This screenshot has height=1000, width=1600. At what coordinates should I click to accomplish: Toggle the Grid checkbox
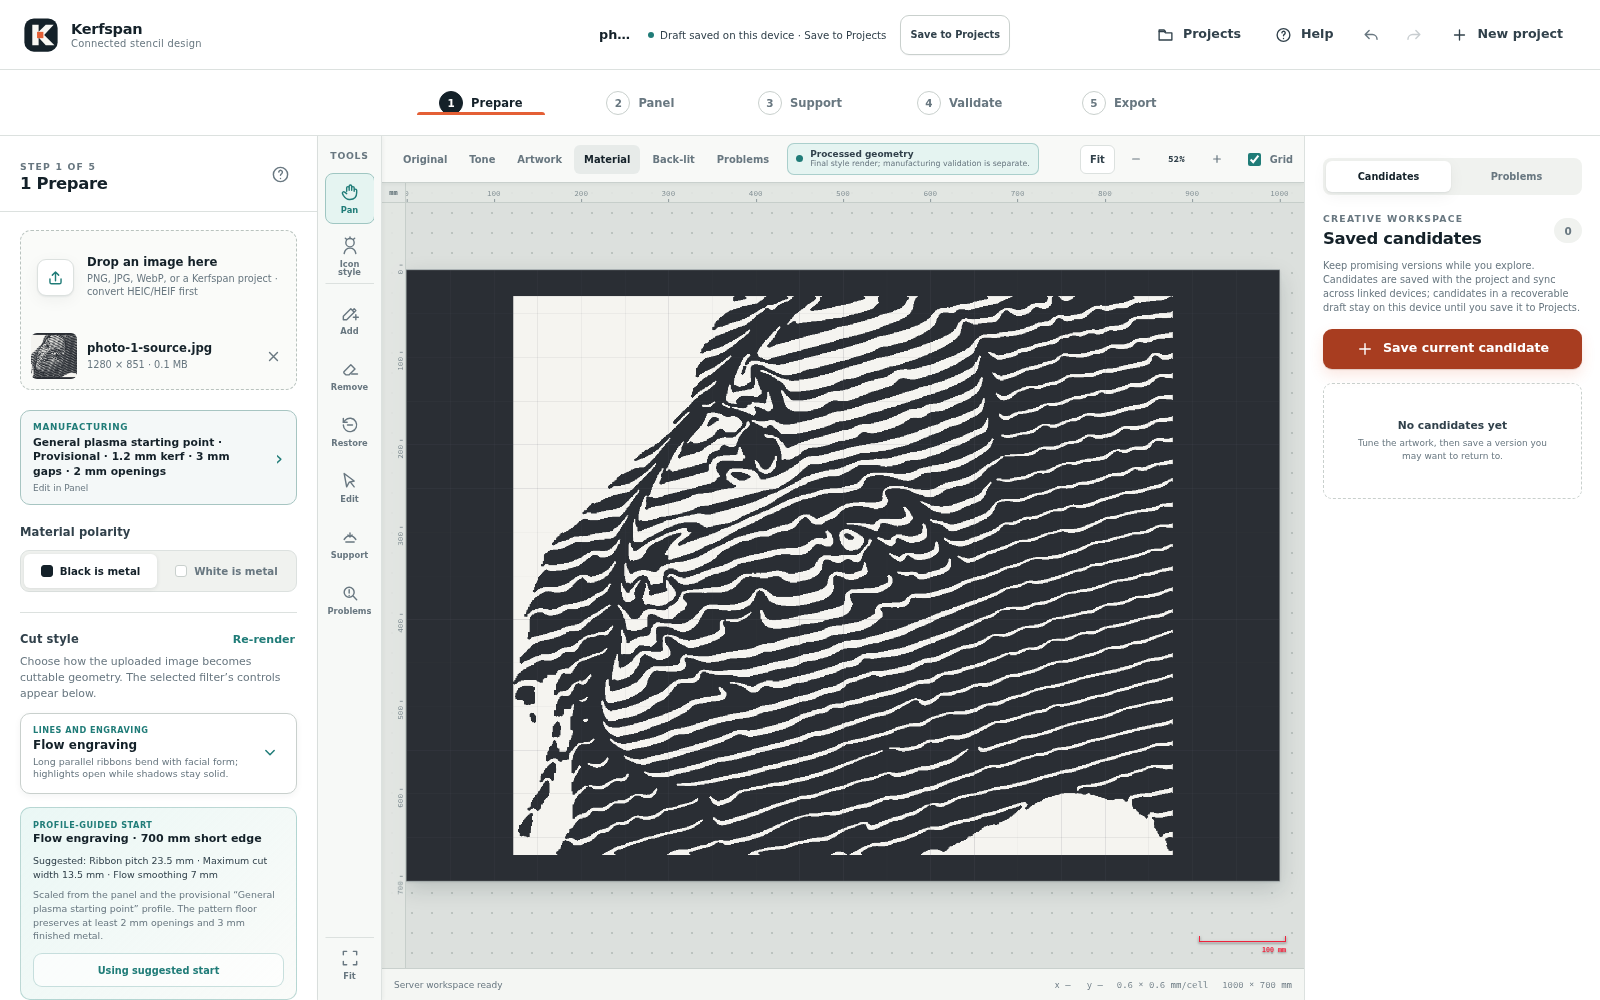[1254, 159]
